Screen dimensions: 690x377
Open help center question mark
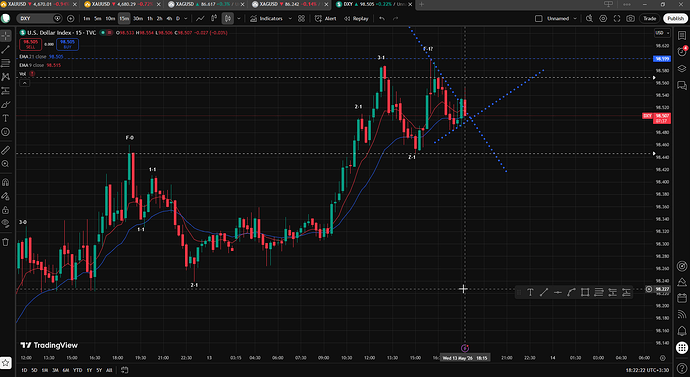click(682, 367)
